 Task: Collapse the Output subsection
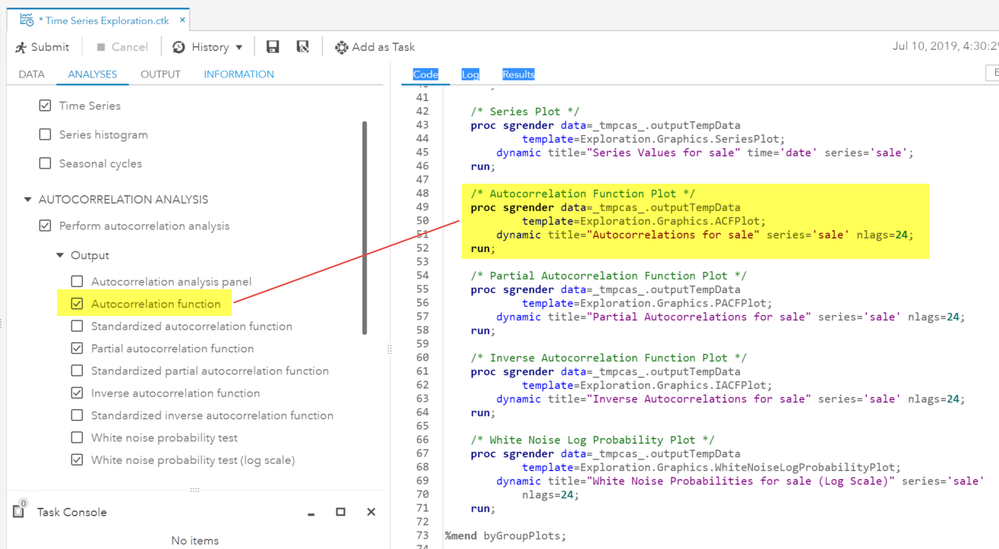tap(60, 256)
